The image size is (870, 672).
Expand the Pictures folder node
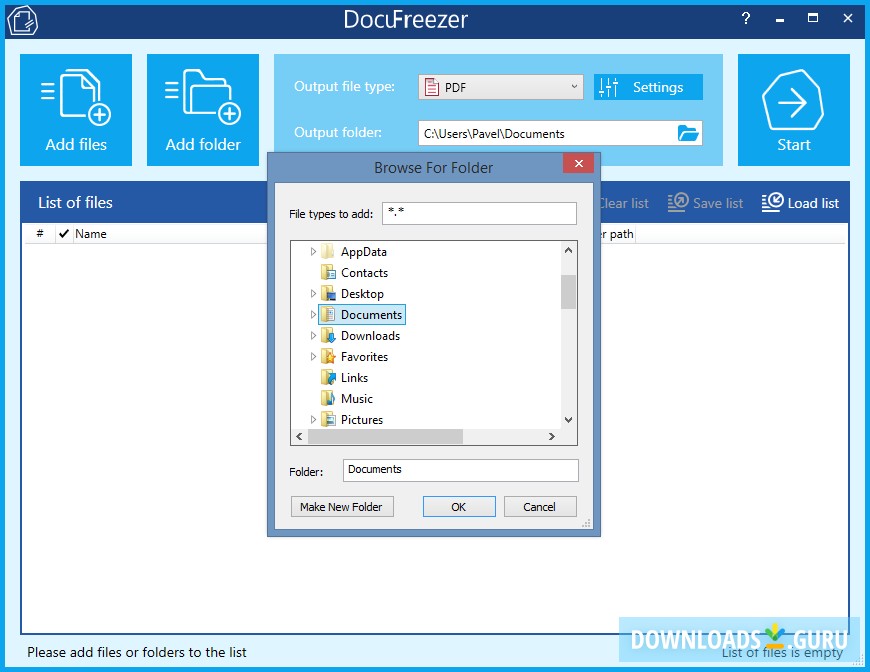pos(313,420)
